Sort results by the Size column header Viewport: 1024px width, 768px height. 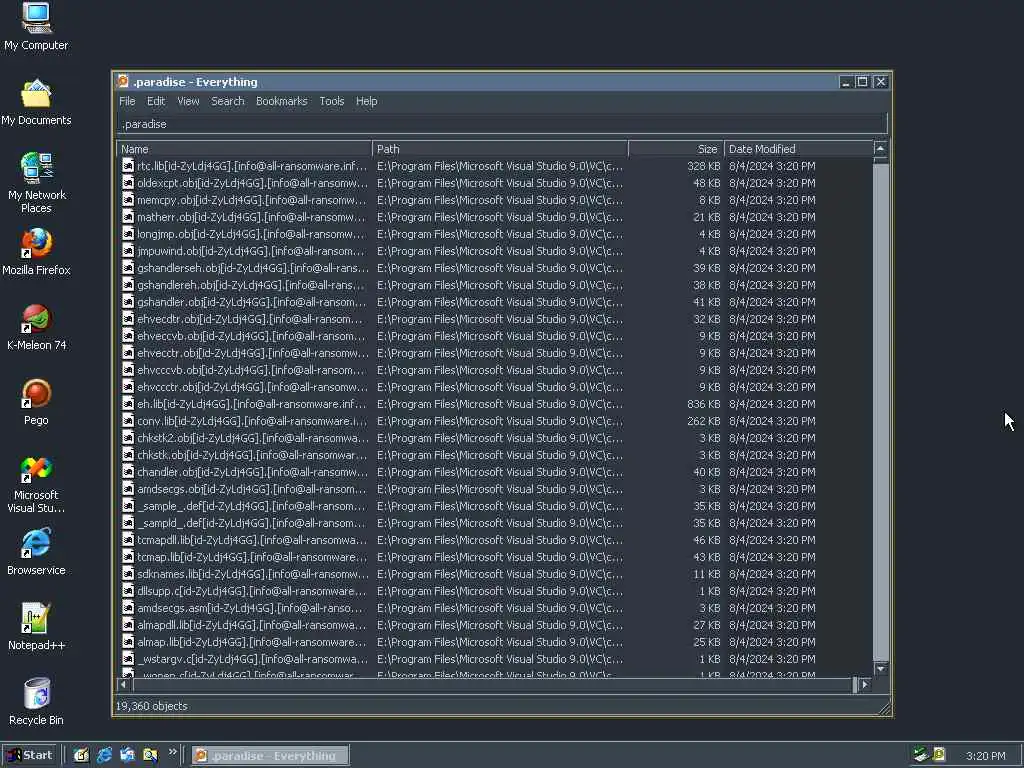point(677,149)
